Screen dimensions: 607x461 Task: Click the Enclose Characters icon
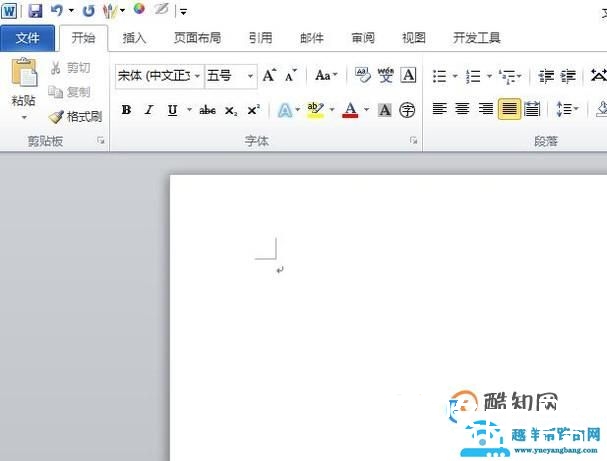407,110
